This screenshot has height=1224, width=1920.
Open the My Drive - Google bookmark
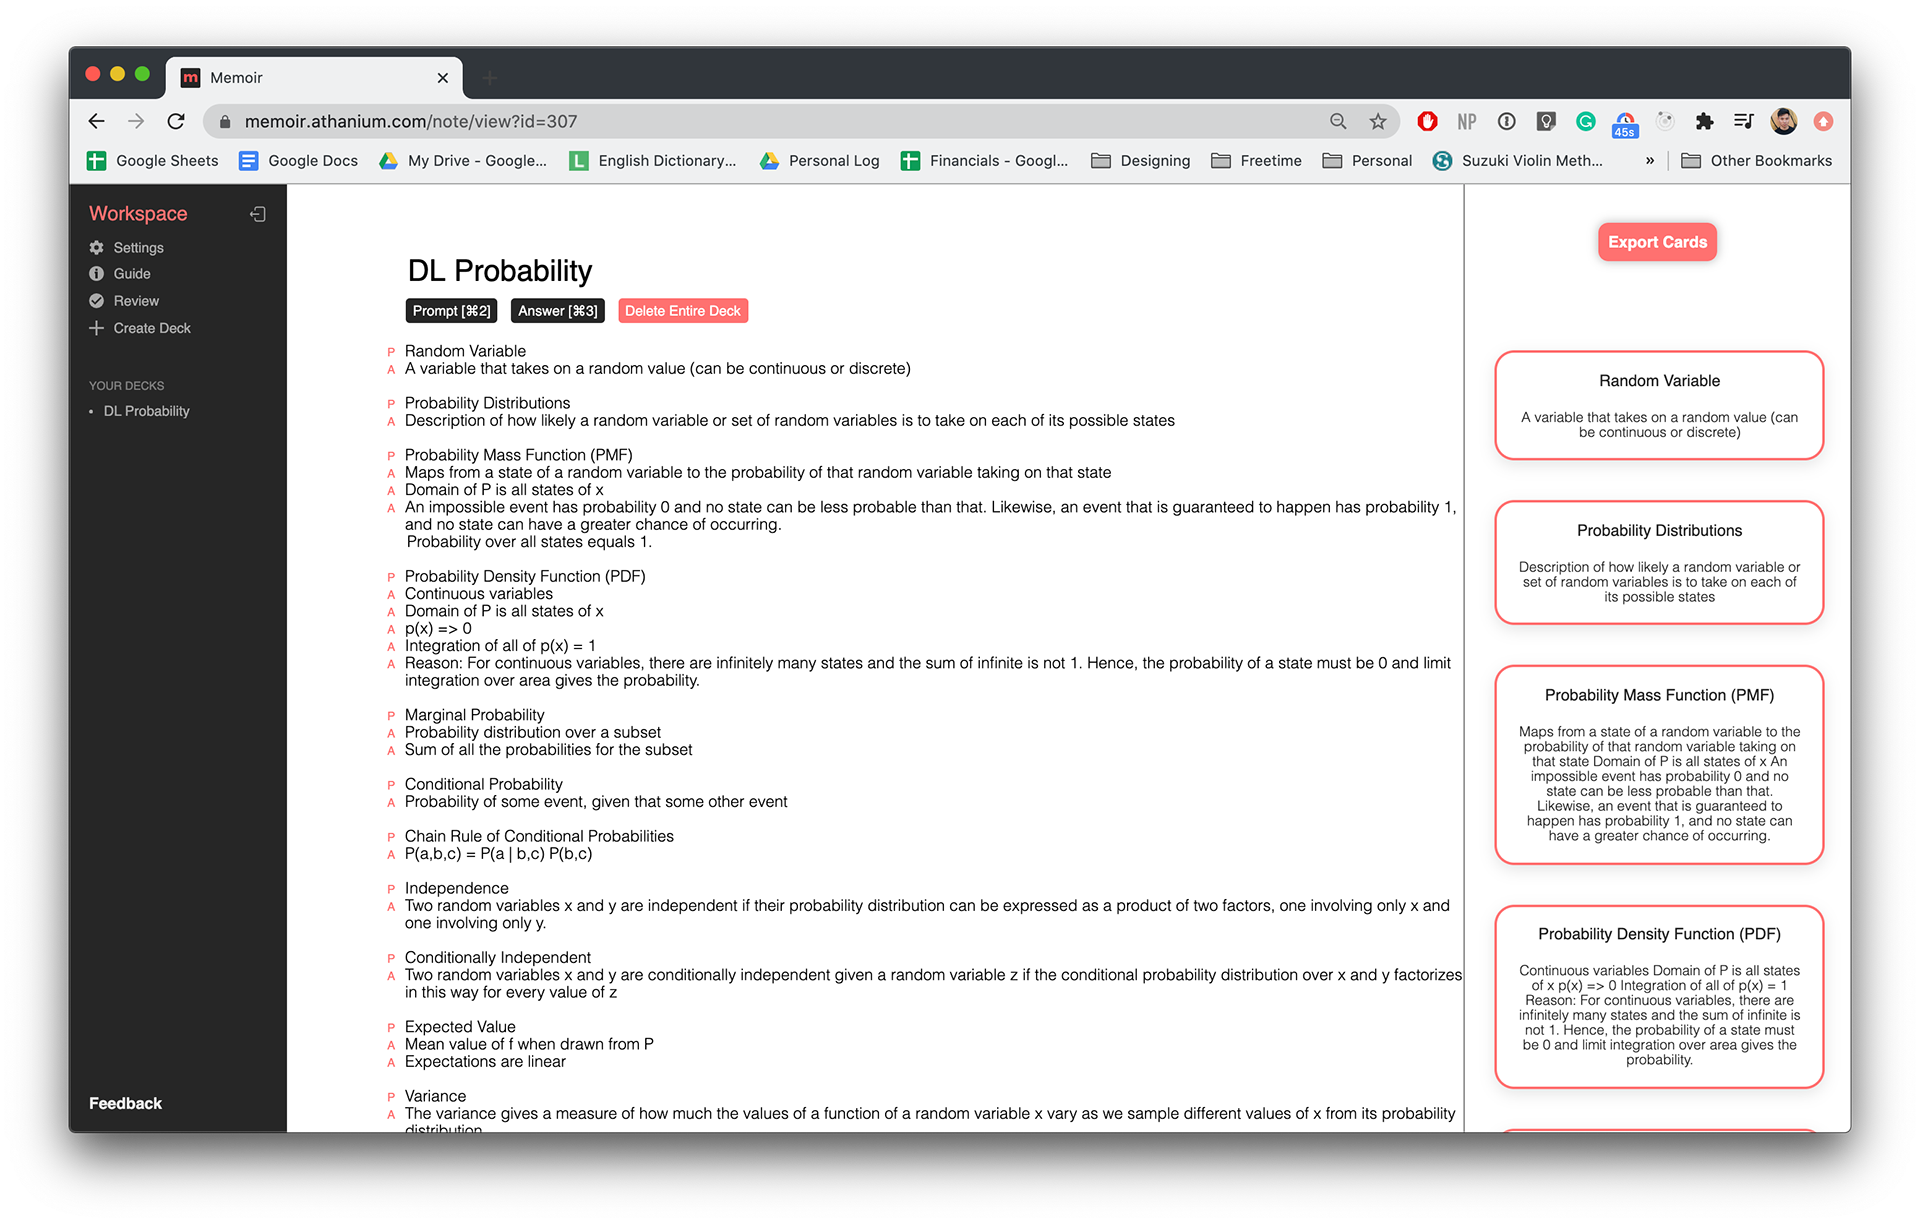click(x=463, y=161)
